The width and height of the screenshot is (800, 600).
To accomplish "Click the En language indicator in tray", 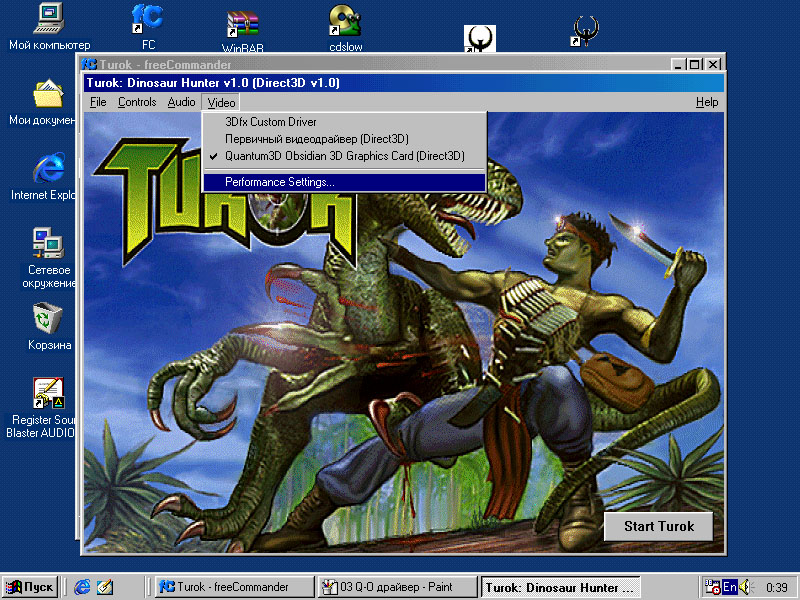I will [x=730, y=587].
